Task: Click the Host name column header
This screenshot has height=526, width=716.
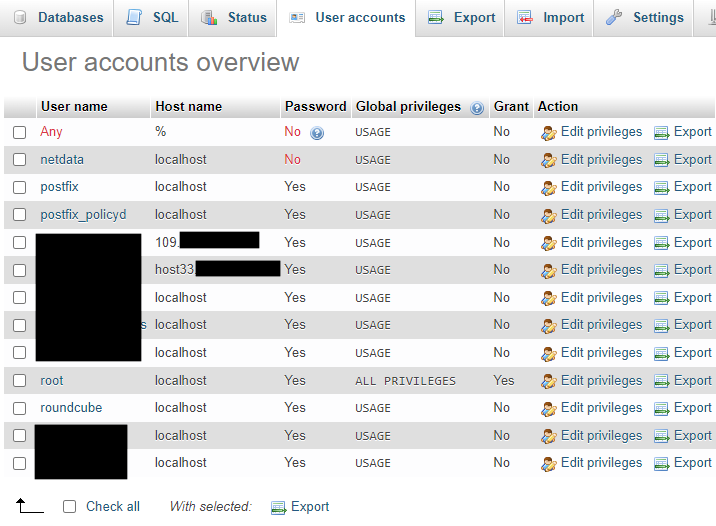Action: pos(189,106)
